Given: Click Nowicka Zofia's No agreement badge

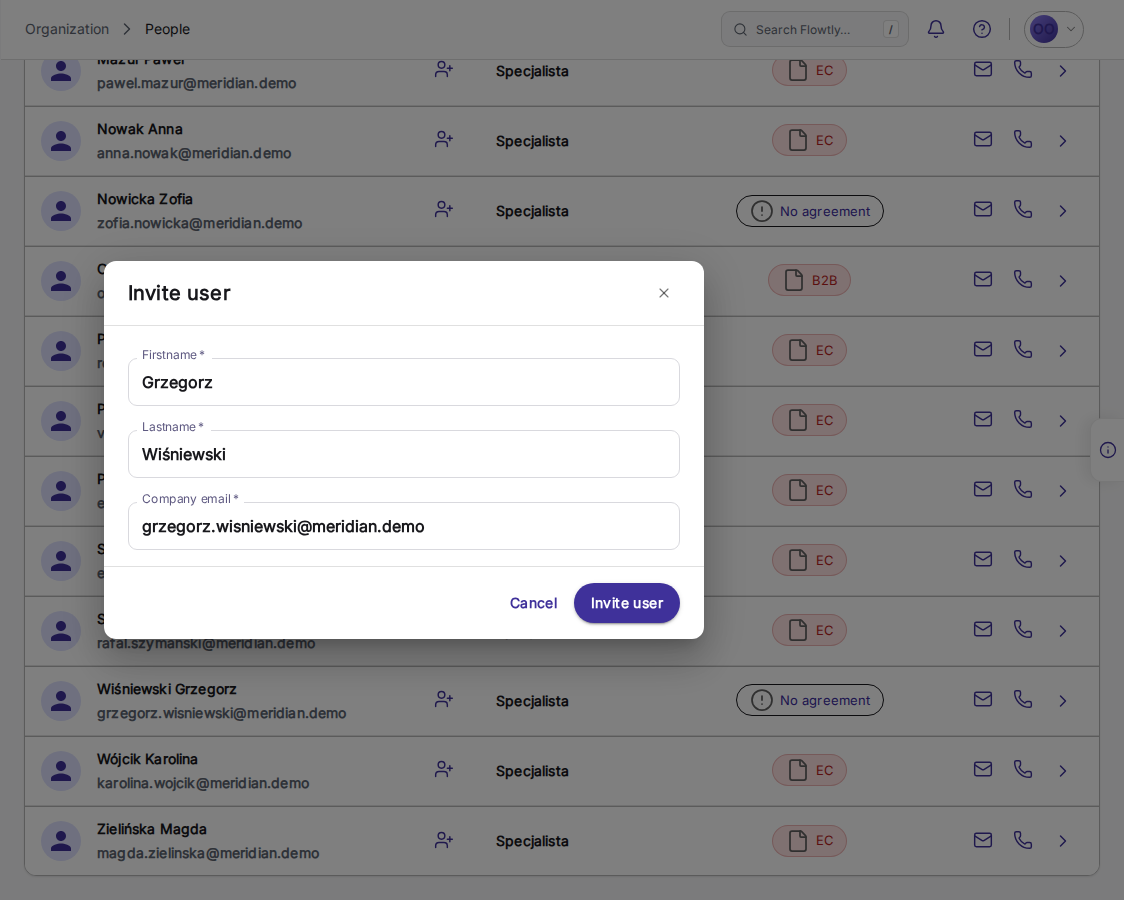Looking at the screenshot, I should [x=810, y=211].
